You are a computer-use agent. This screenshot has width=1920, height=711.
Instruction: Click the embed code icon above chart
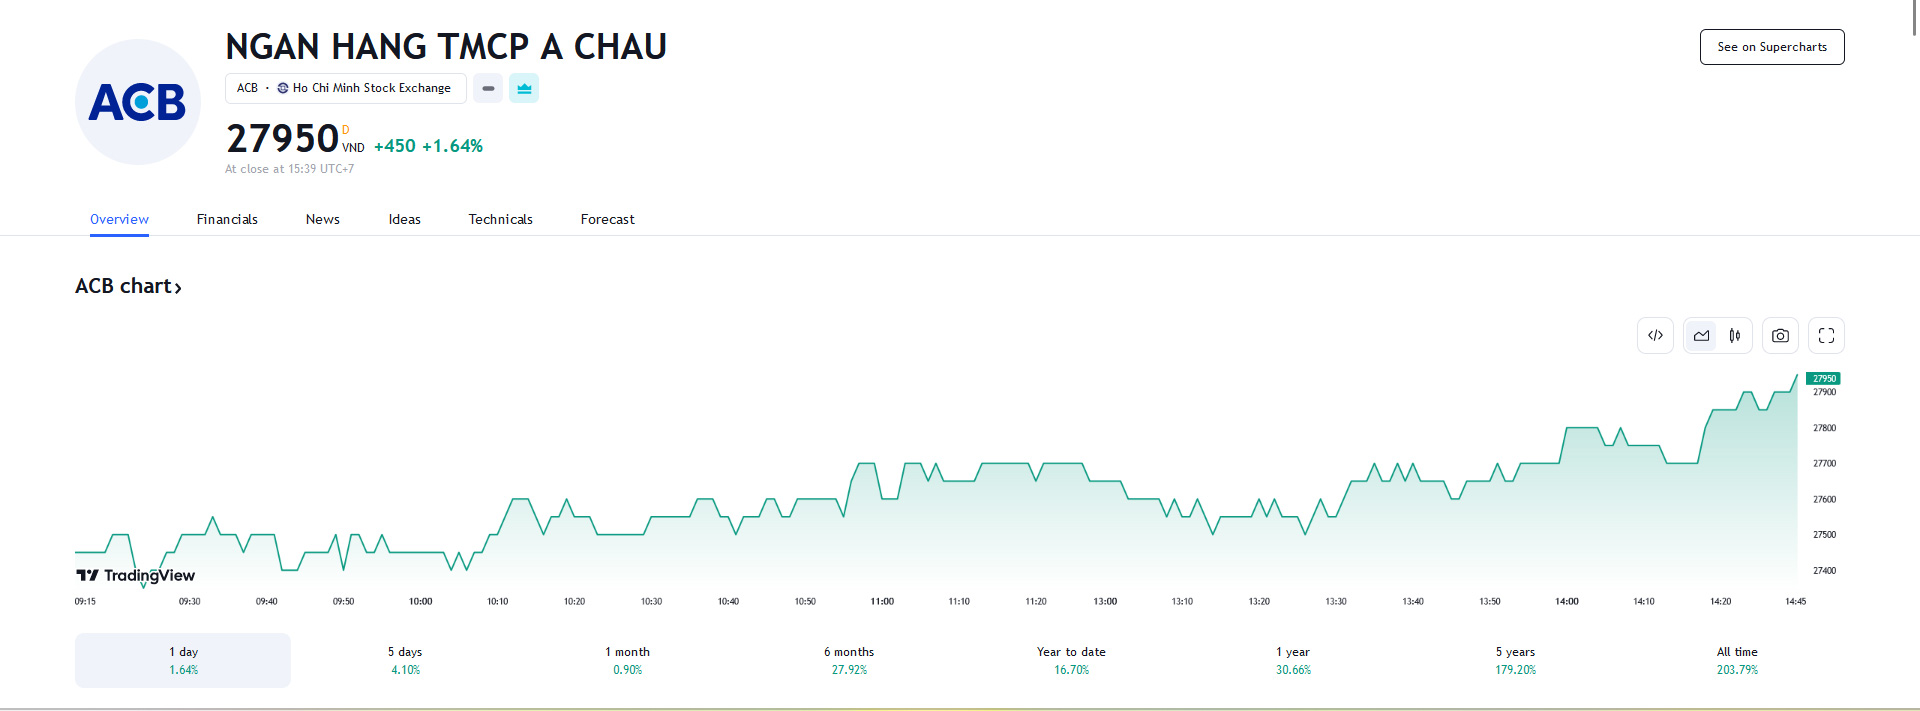pos(1655,336)
